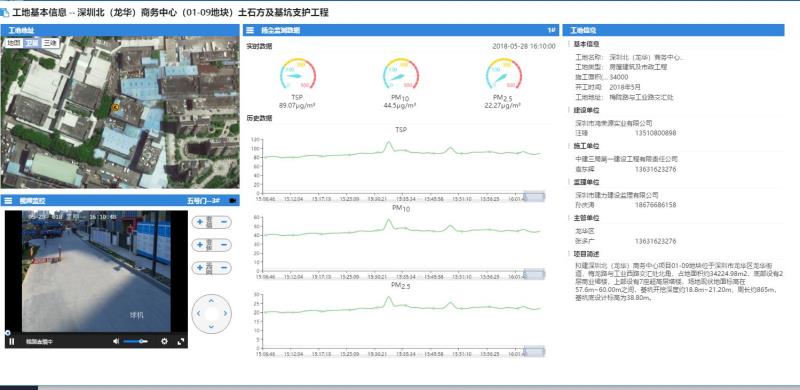Switch map to 地图 view

pyautogui.click(x=13, y=43)
